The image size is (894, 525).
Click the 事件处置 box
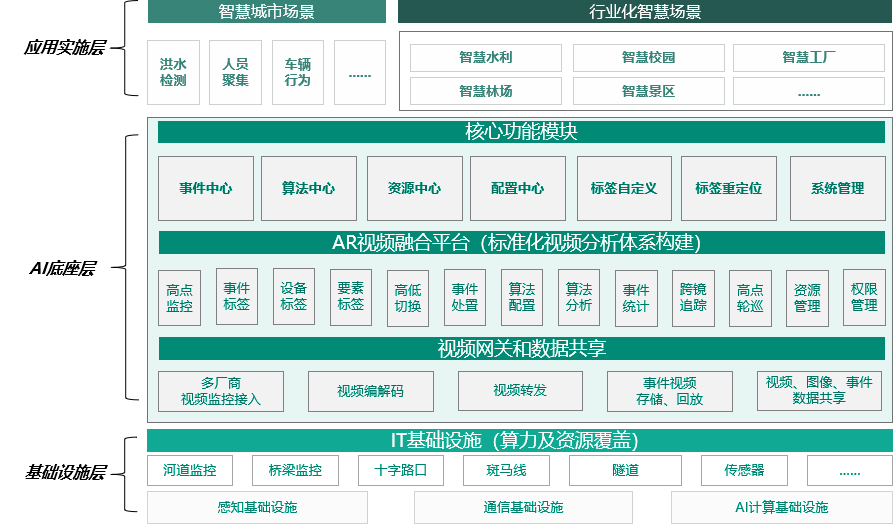pyautogui.click(x=465, y=298)
